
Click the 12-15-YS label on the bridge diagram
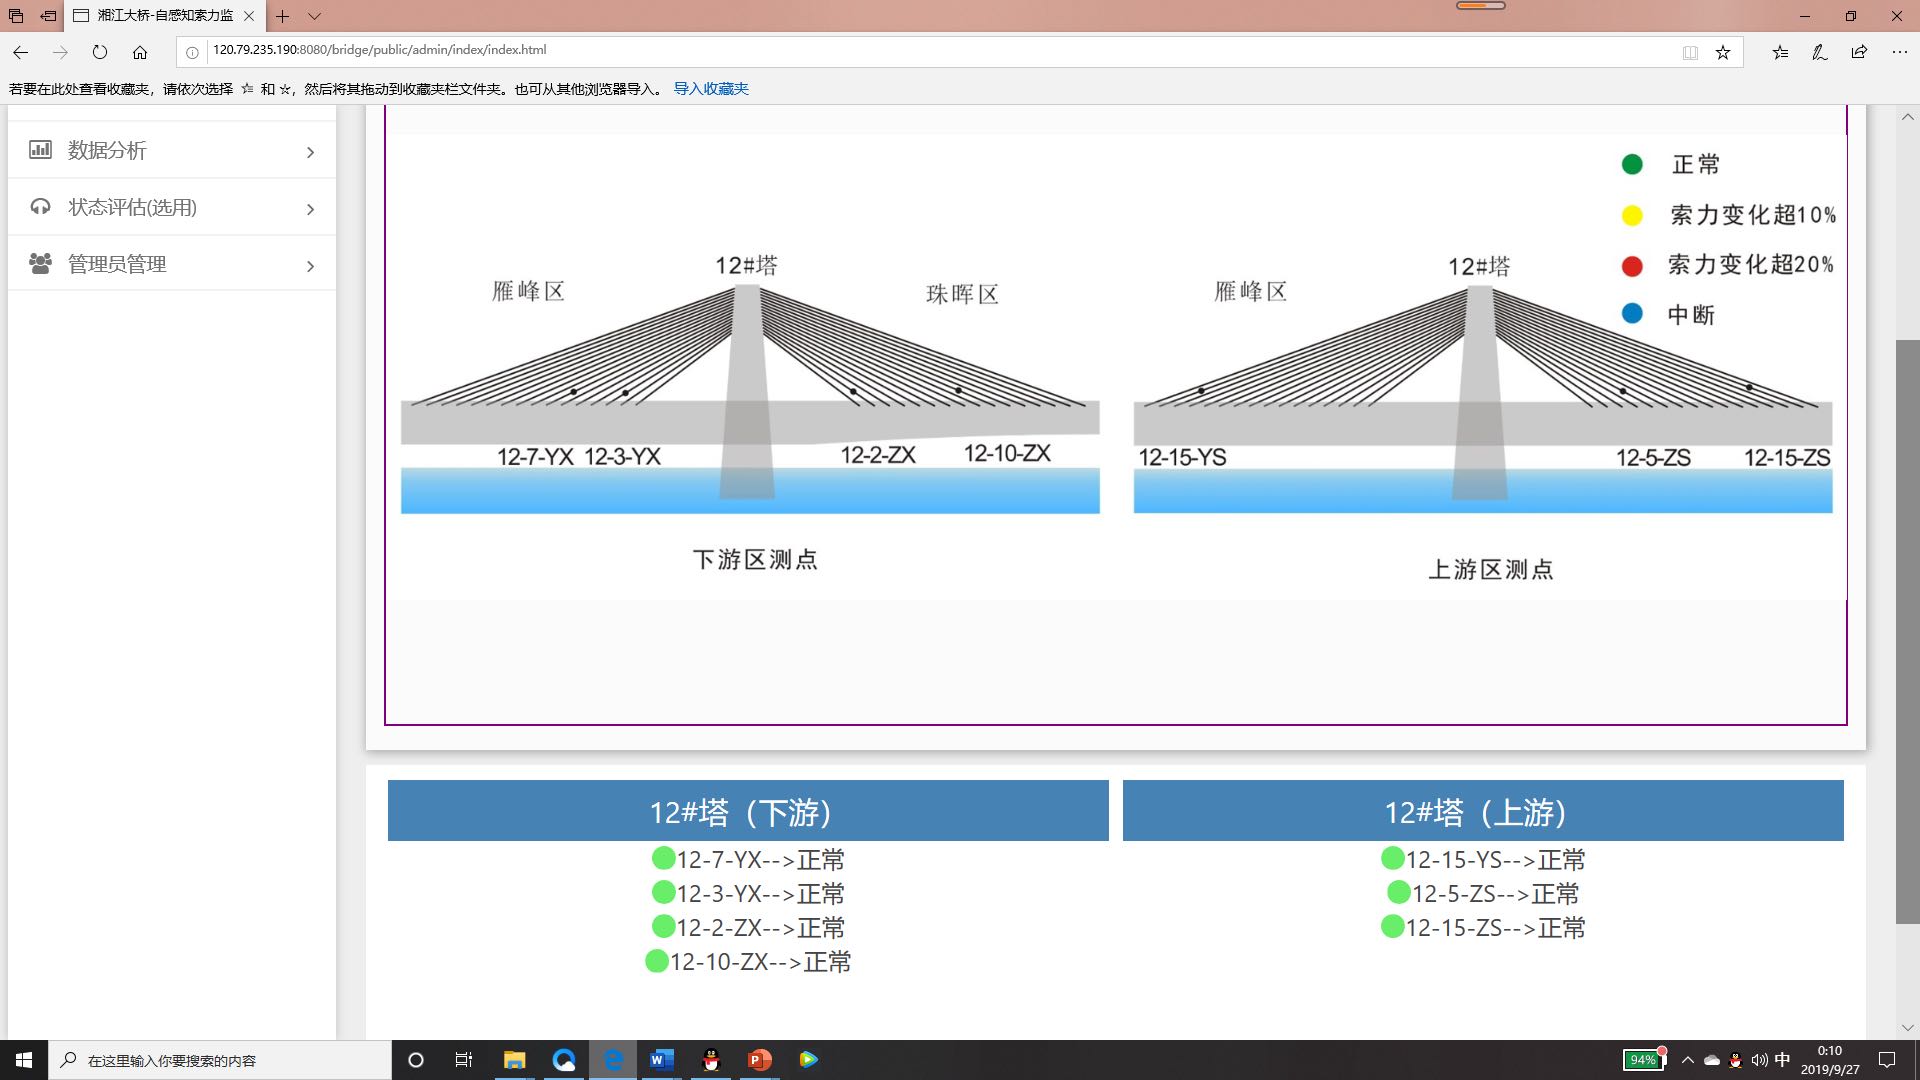[1182, 457]
